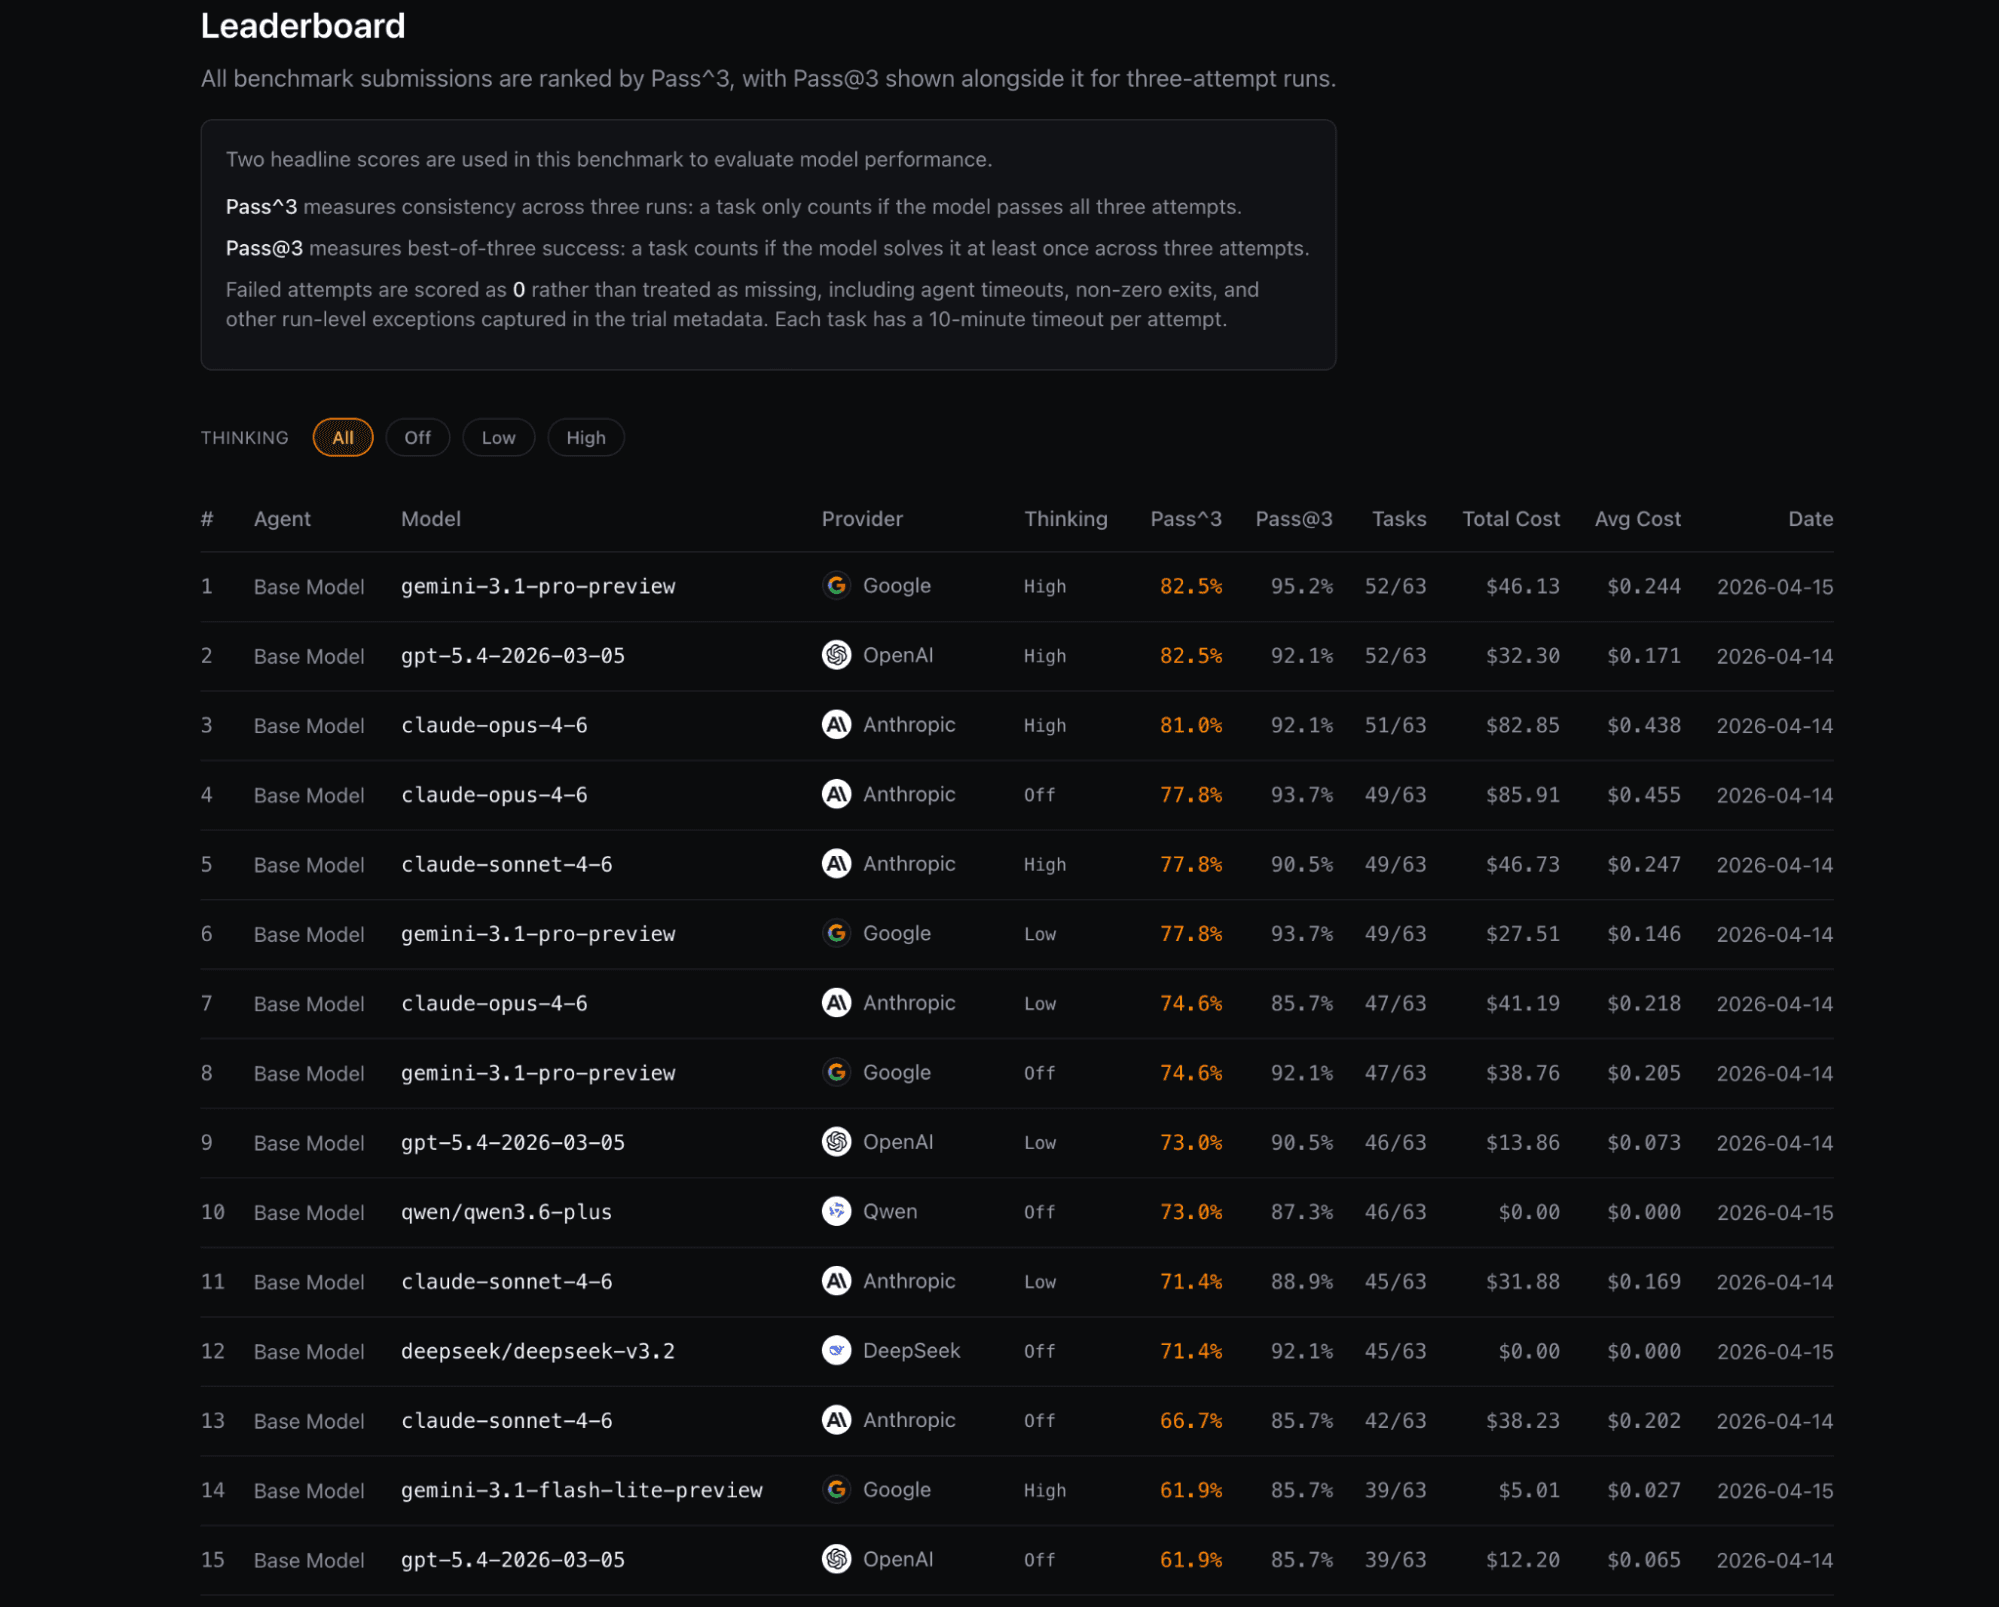
Task: Click the OpenAI icon on the rank 15 row
Action: 836,1559
